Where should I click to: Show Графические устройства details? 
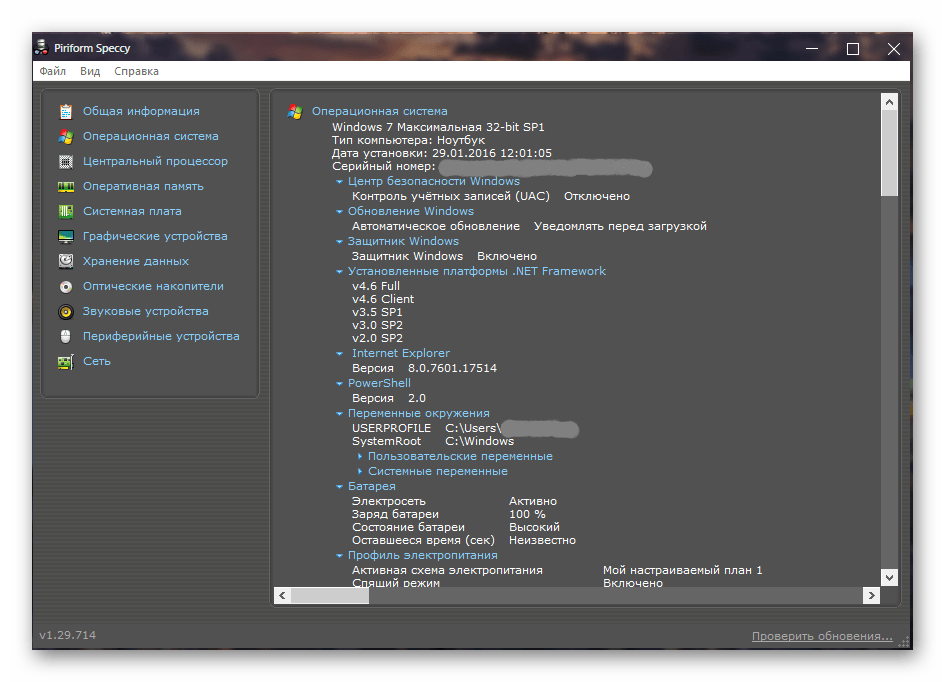[155, 237]
